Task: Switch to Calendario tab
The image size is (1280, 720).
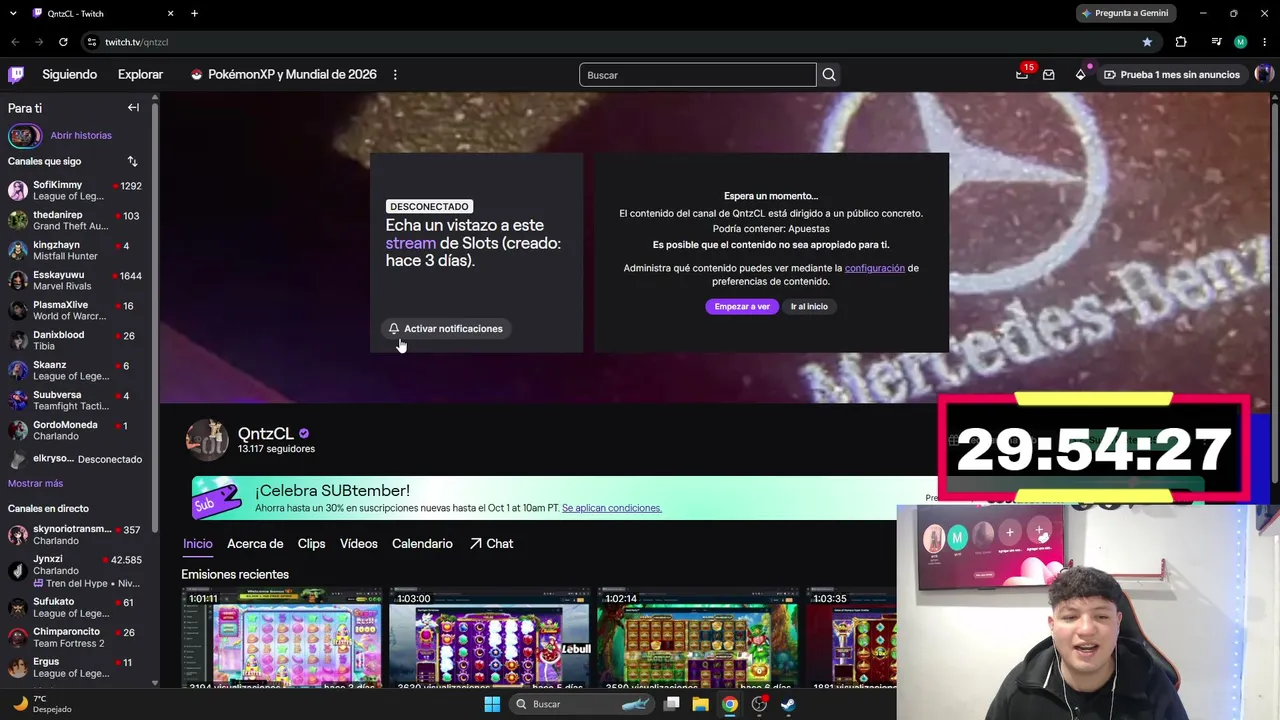Action: (422, 544)
